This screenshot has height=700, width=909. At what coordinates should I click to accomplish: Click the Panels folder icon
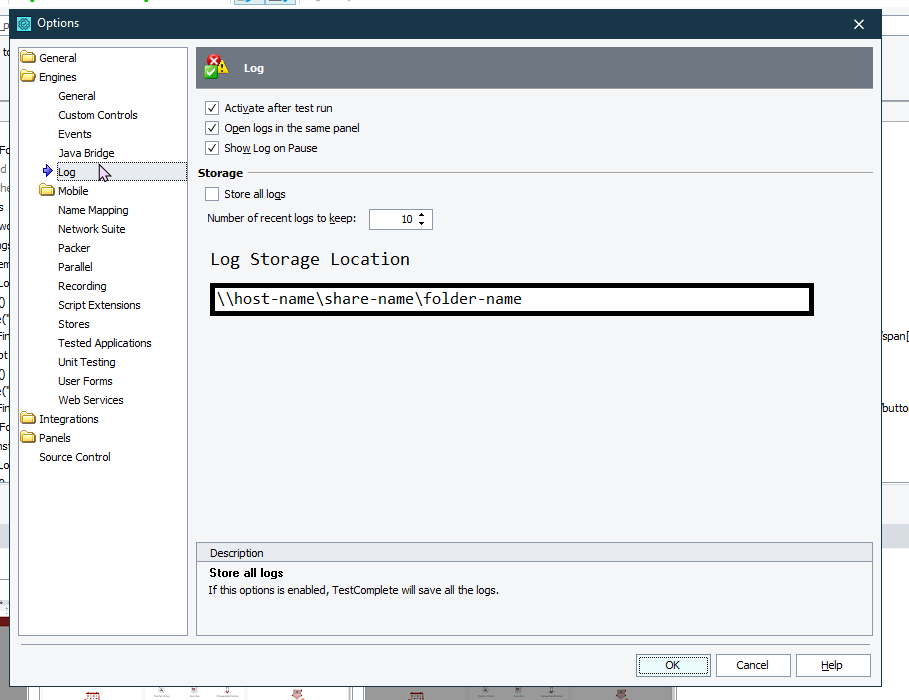[28, 437]
